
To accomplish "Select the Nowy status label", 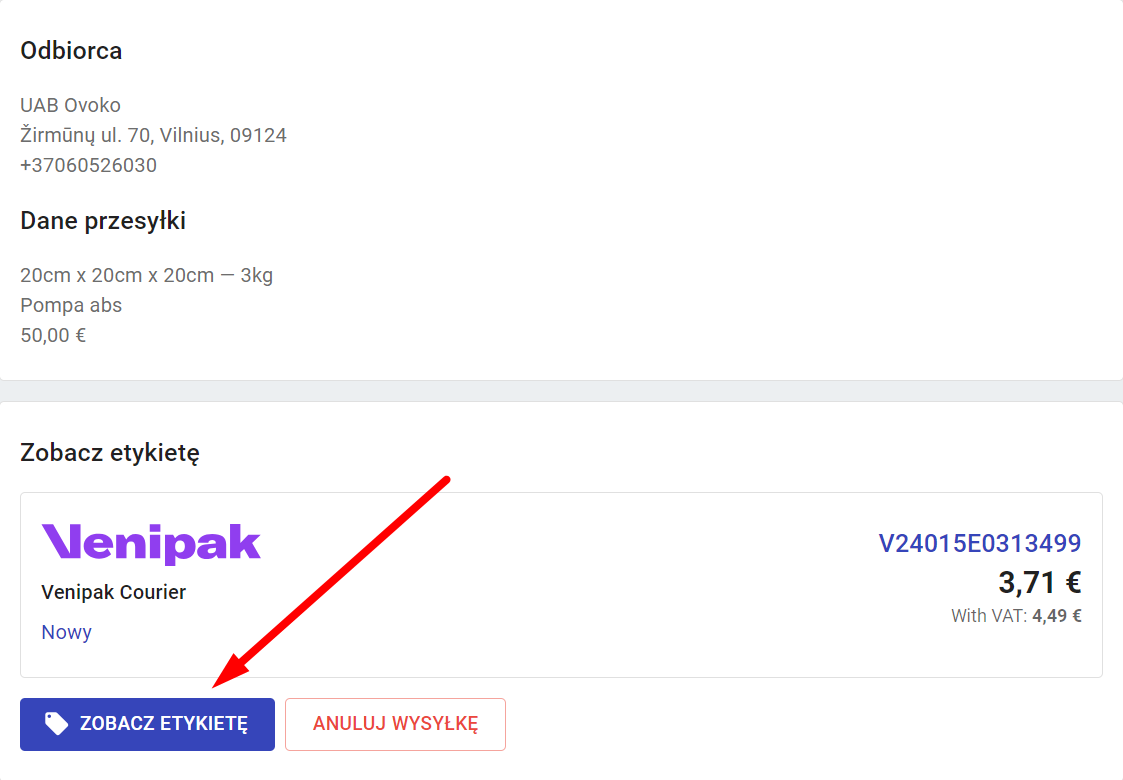I will (67, 632).
